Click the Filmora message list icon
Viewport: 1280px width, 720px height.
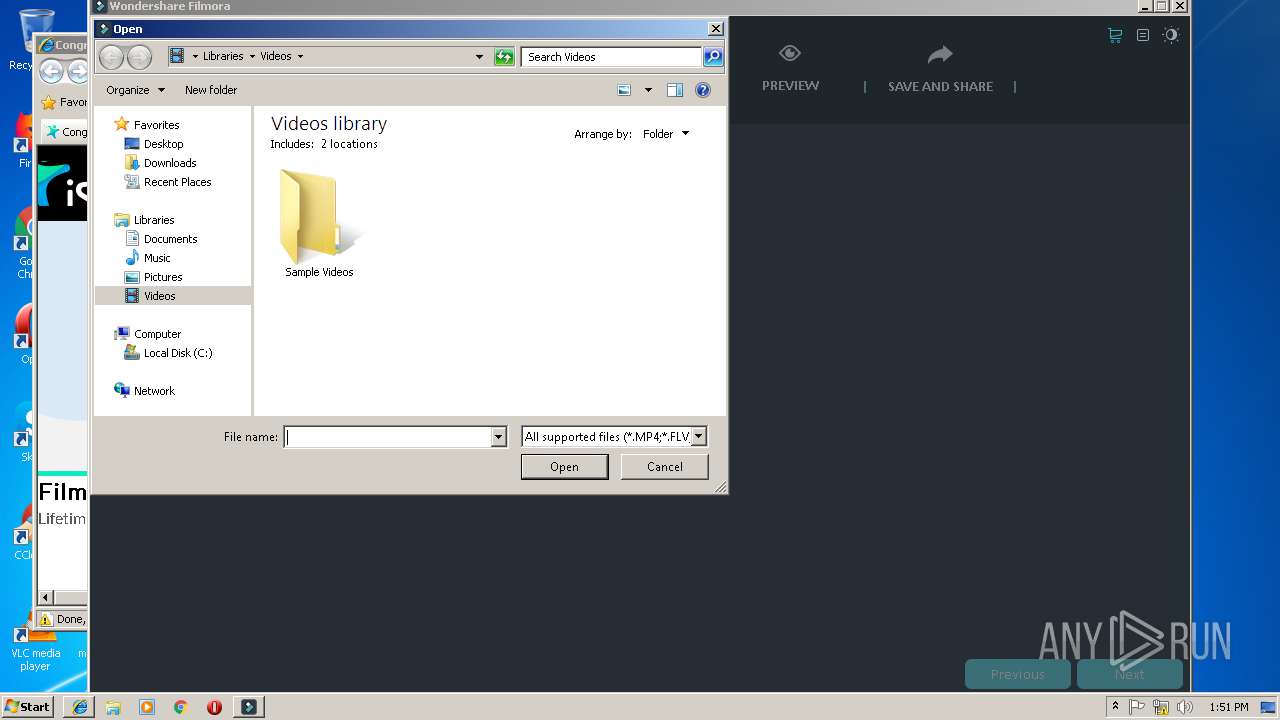[x=1143, y=35]
